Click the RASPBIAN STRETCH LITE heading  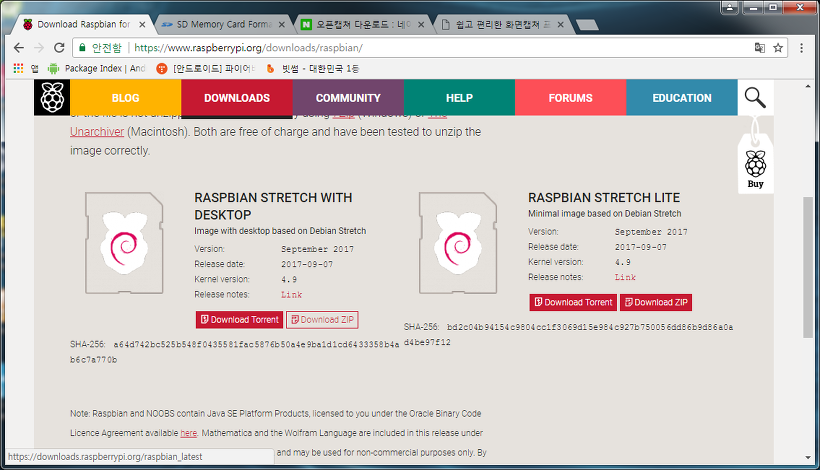(x=604, y=198)
